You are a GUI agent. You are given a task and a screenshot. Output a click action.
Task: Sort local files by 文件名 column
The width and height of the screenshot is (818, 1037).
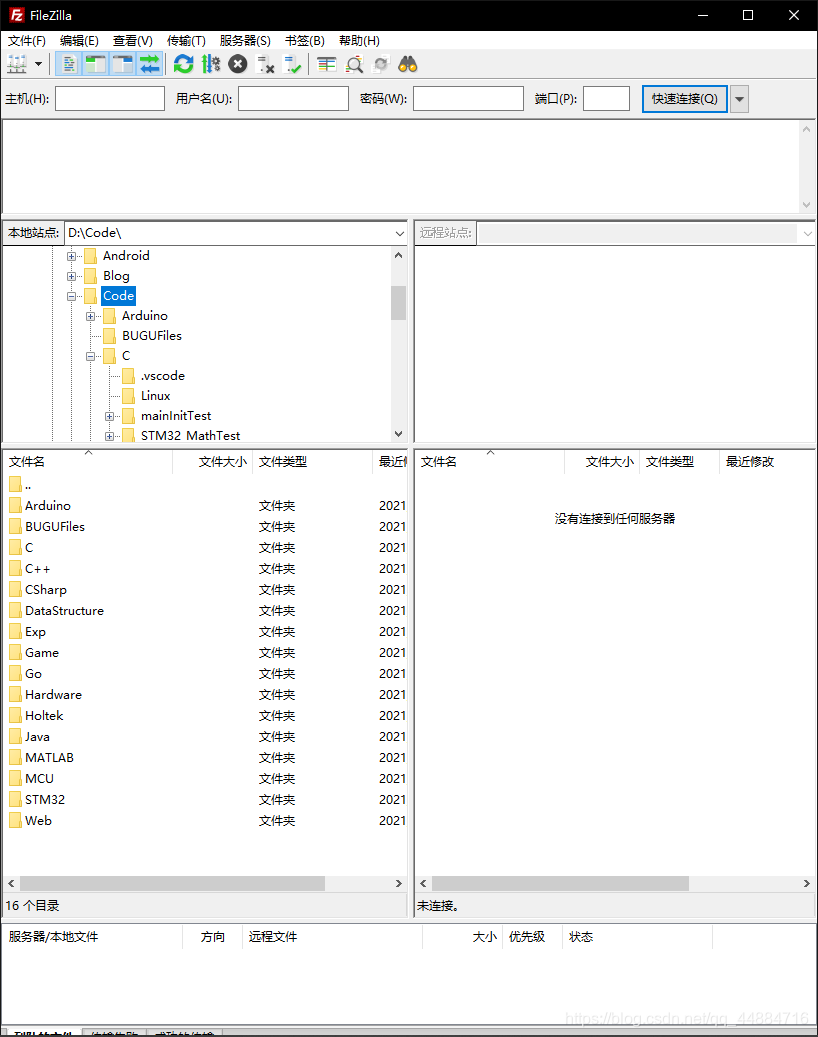click(89, 462)
